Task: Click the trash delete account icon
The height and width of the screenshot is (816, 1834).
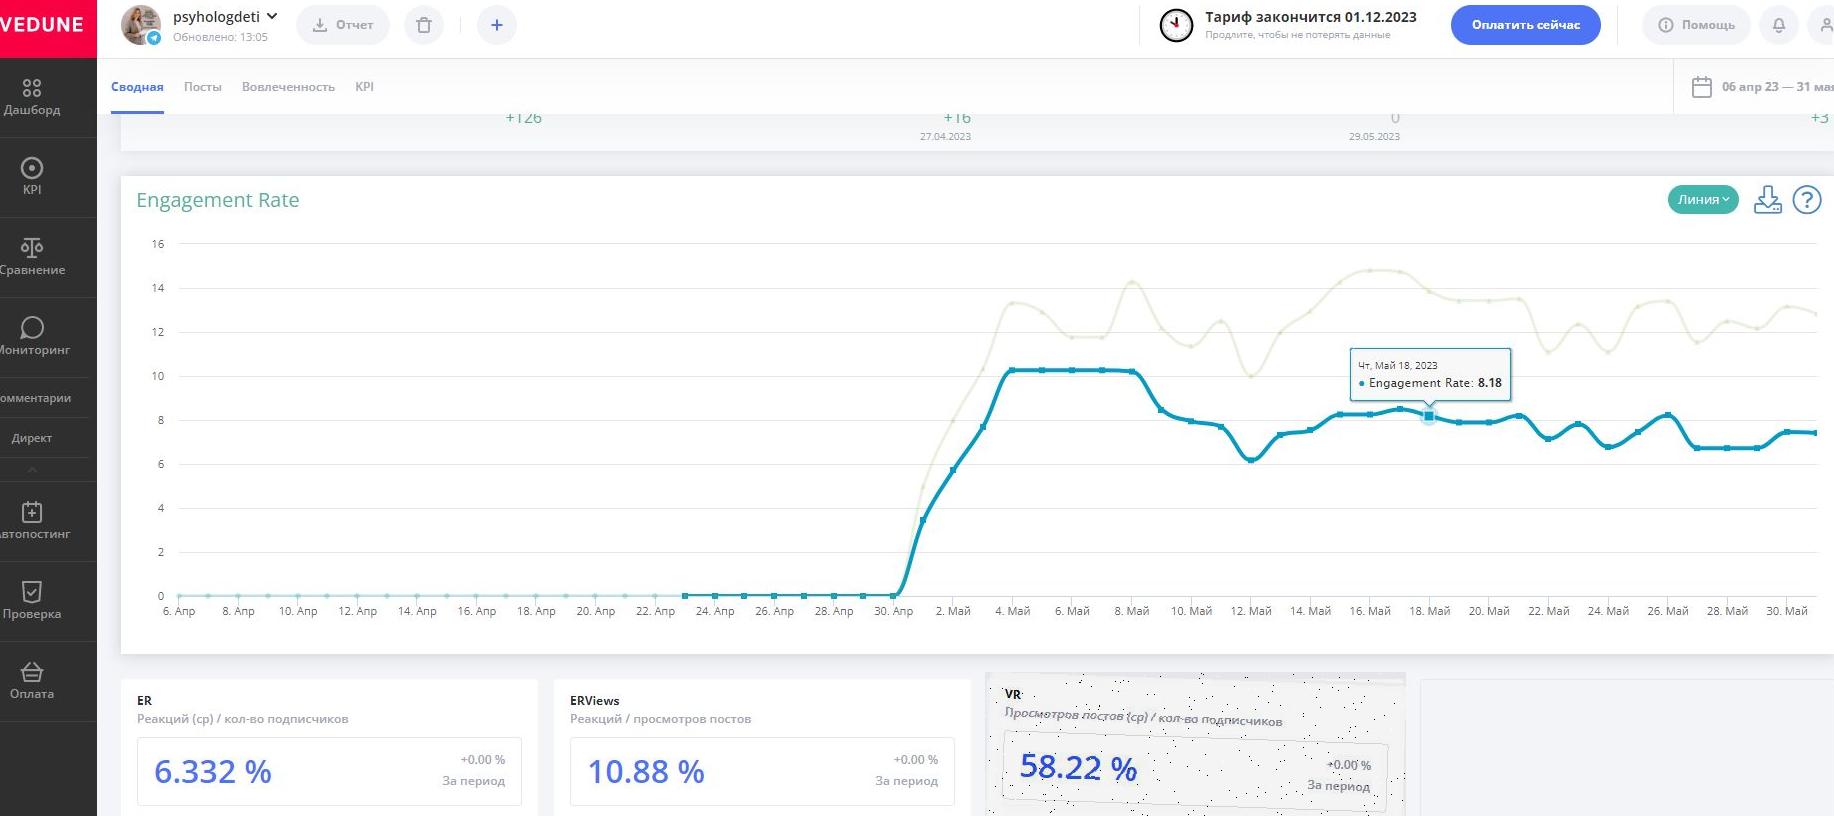Action: 424,25
